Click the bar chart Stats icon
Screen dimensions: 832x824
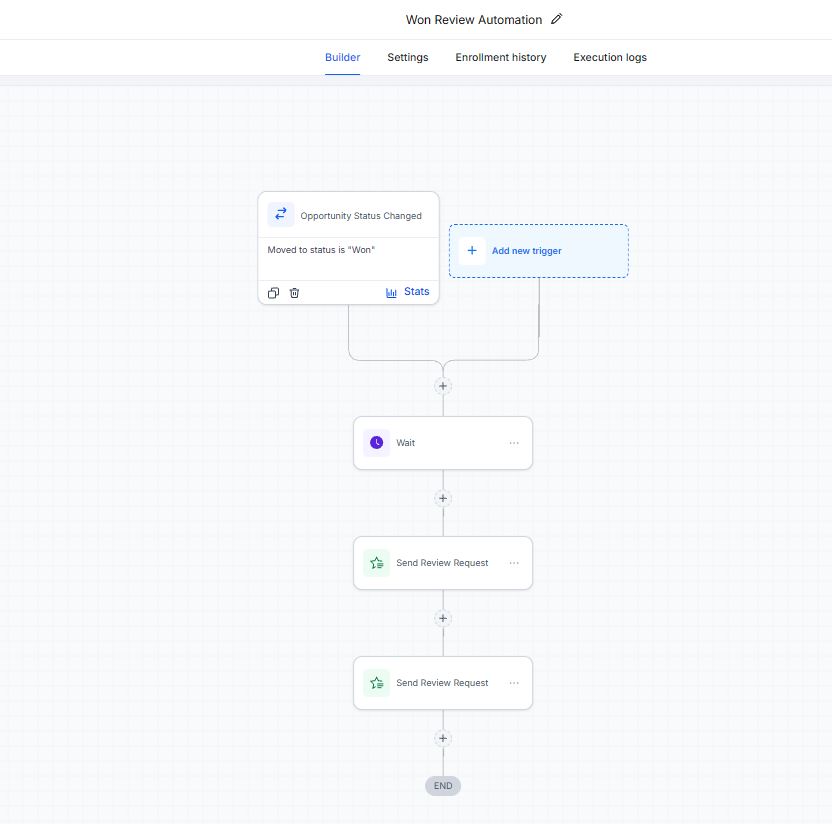pyautogui.click(x=391, y=292)
